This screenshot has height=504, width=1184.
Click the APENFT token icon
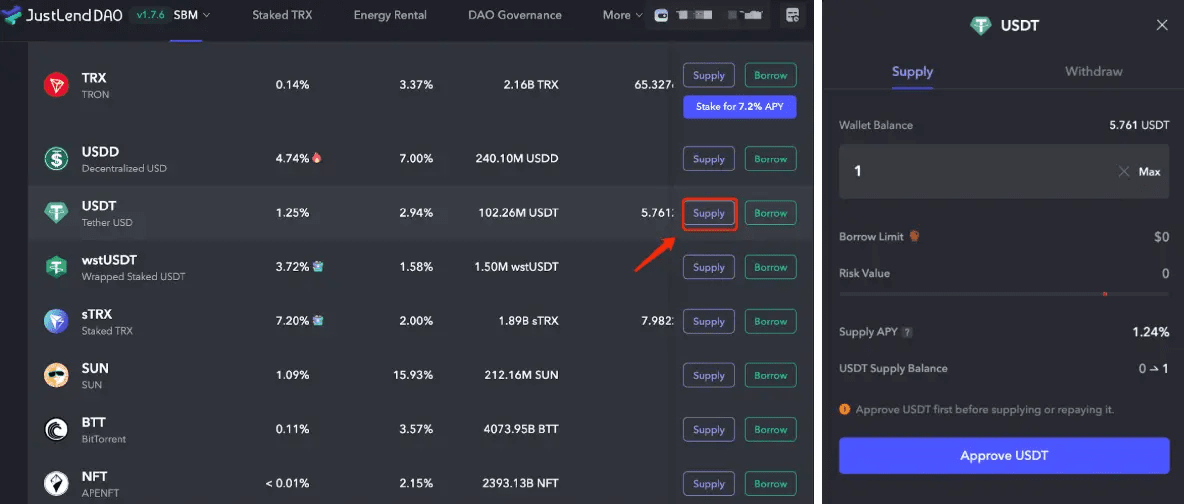[x=57, y=484]
